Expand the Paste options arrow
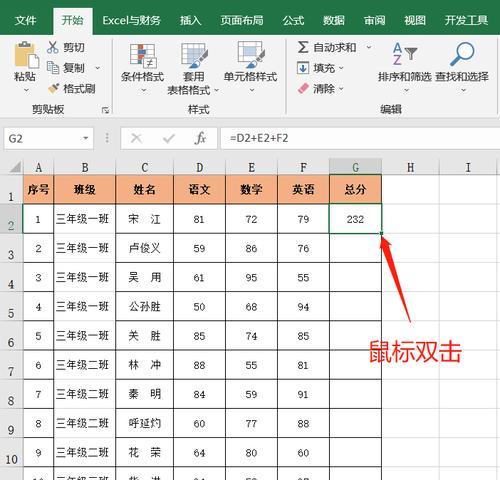 (x=26, y=90)
